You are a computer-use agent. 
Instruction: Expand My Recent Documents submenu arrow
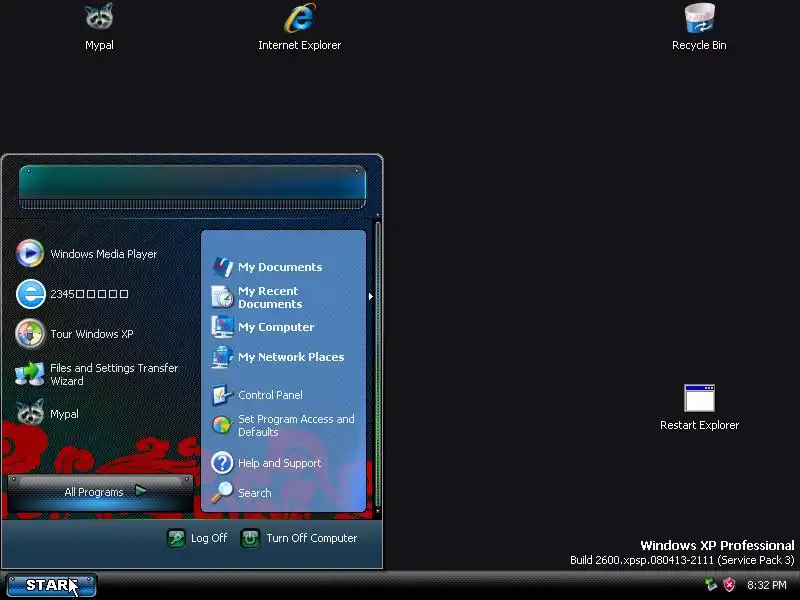tap(370, 296)
